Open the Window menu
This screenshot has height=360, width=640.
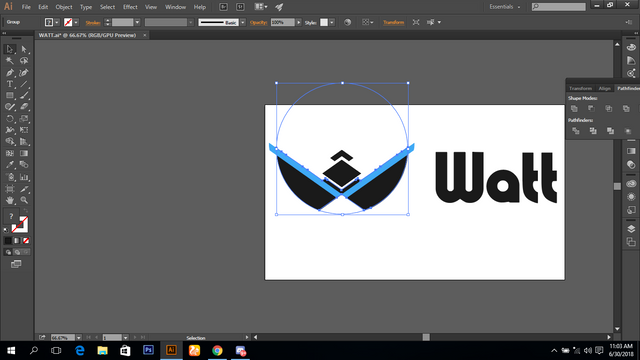[x=176, y=7]
